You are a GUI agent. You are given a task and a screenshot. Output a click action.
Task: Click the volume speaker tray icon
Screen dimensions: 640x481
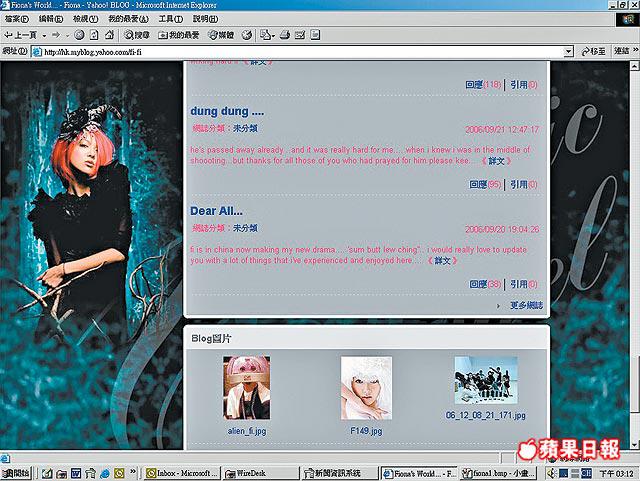point(553,474)
